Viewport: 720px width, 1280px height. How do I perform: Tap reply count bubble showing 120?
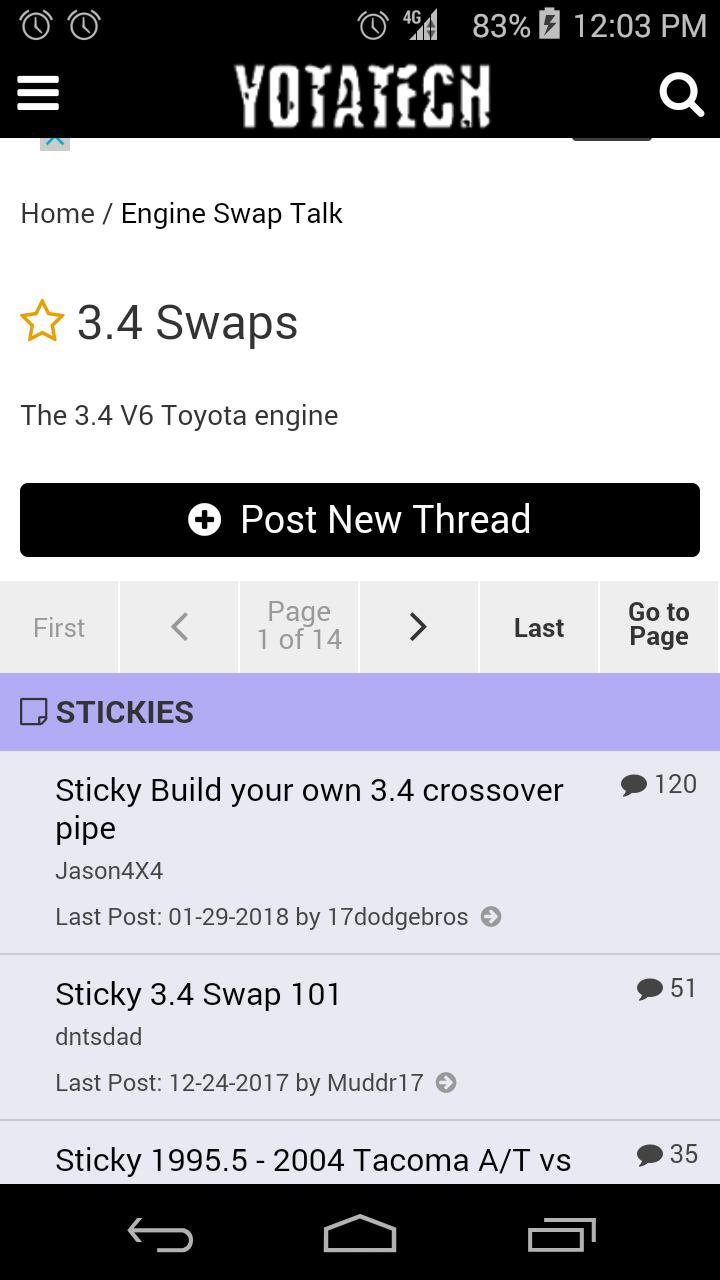coord(659,785)
